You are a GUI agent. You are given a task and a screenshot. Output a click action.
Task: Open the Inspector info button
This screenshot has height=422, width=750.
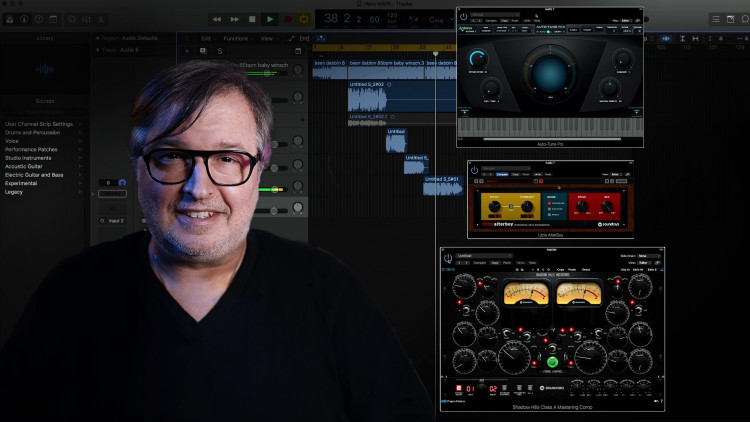tap(24, 19)
